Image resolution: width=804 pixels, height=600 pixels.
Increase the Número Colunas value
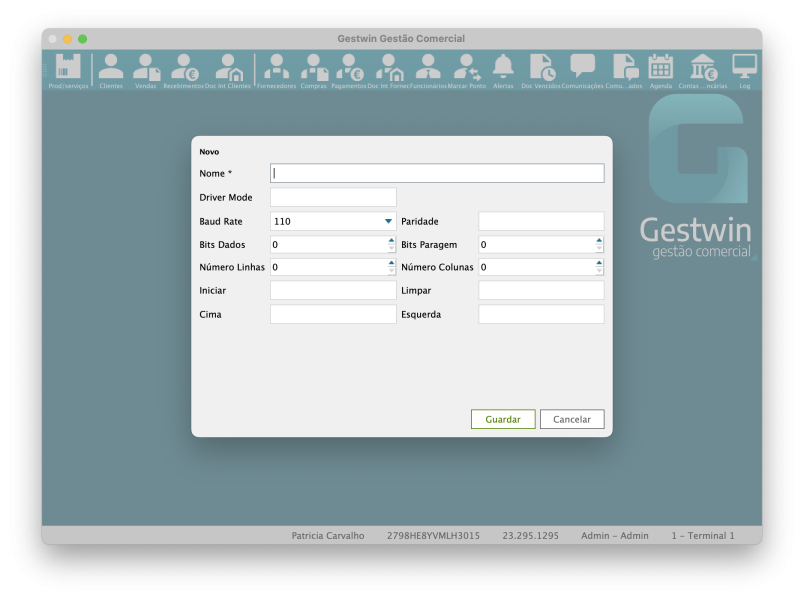599,263
